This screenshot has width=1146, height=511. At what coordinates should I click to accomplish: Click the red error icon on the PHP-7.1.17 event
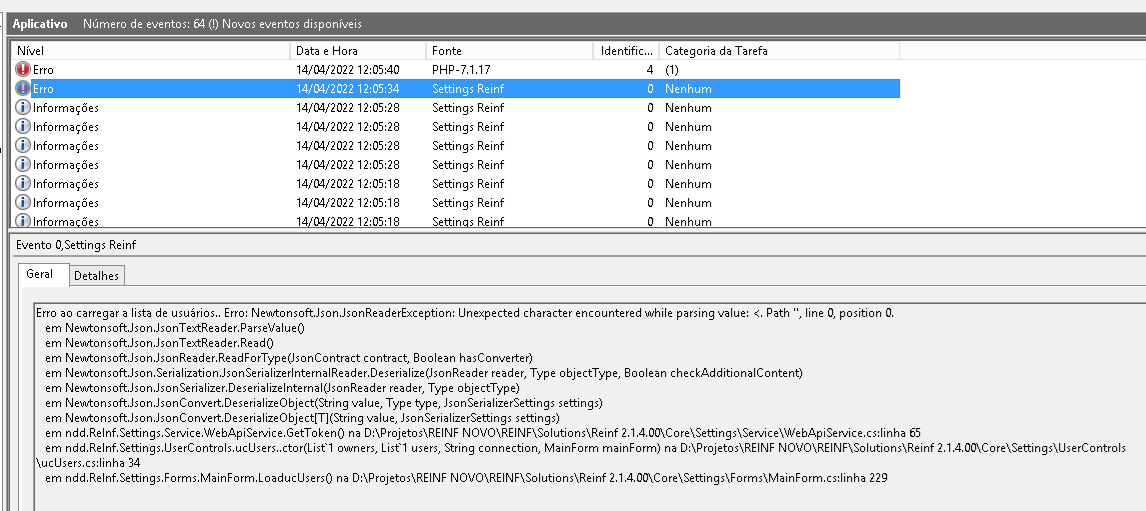[23, 70]
